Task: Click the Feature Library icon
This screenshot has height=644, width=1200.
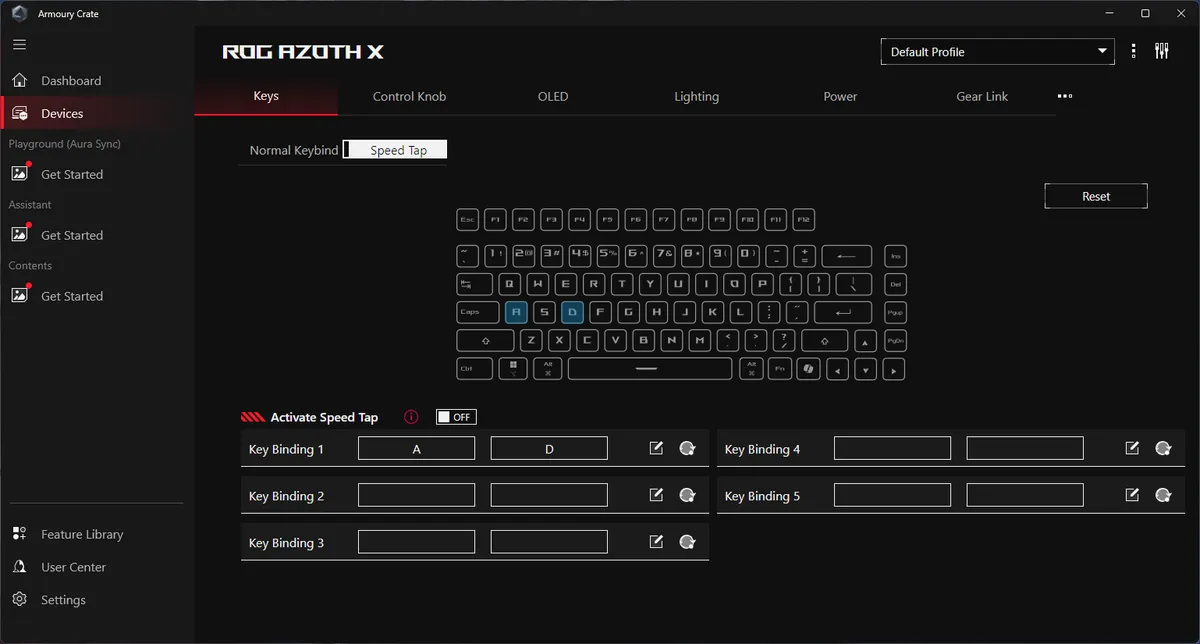Action: pos(19,534)
